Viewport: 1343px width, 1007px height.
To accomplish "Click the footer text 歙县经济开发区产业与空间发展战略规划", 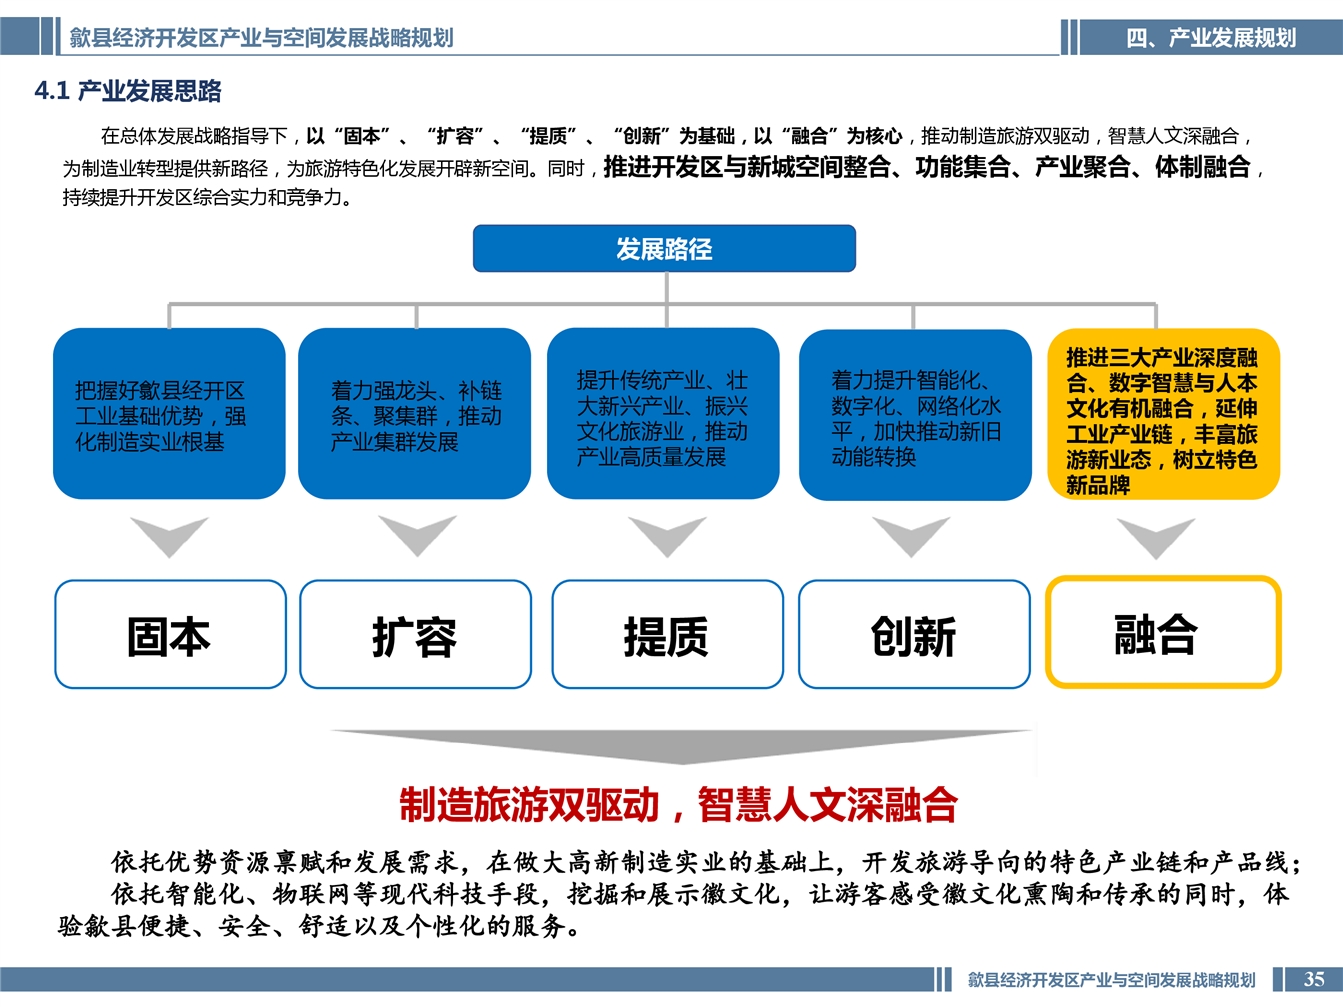I will 1111,980.
